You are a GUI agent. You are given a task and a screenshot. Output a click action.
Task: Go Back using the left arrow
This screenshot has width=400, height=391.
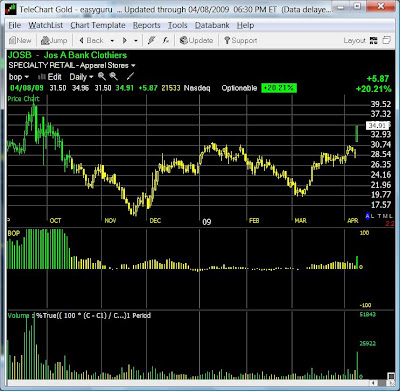coord(81,40)
